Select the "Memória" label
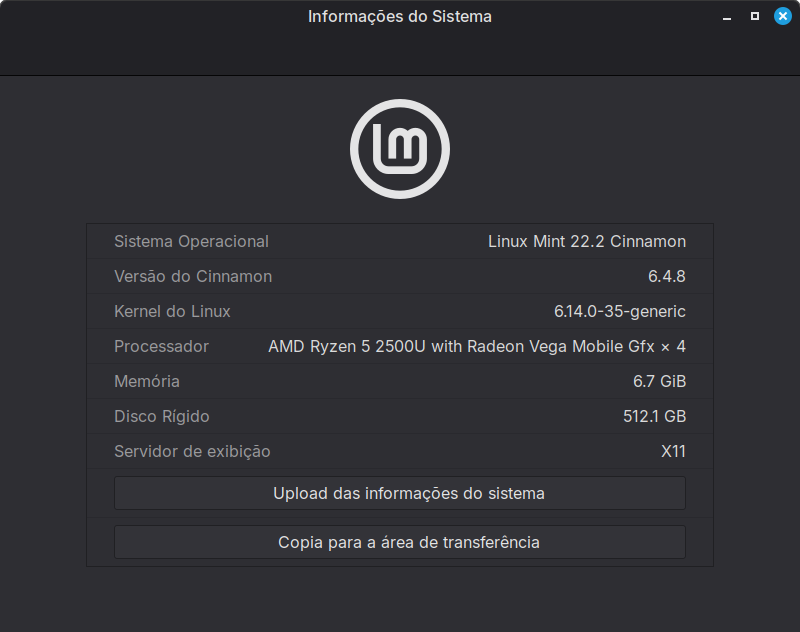 [x=147, y=381]
